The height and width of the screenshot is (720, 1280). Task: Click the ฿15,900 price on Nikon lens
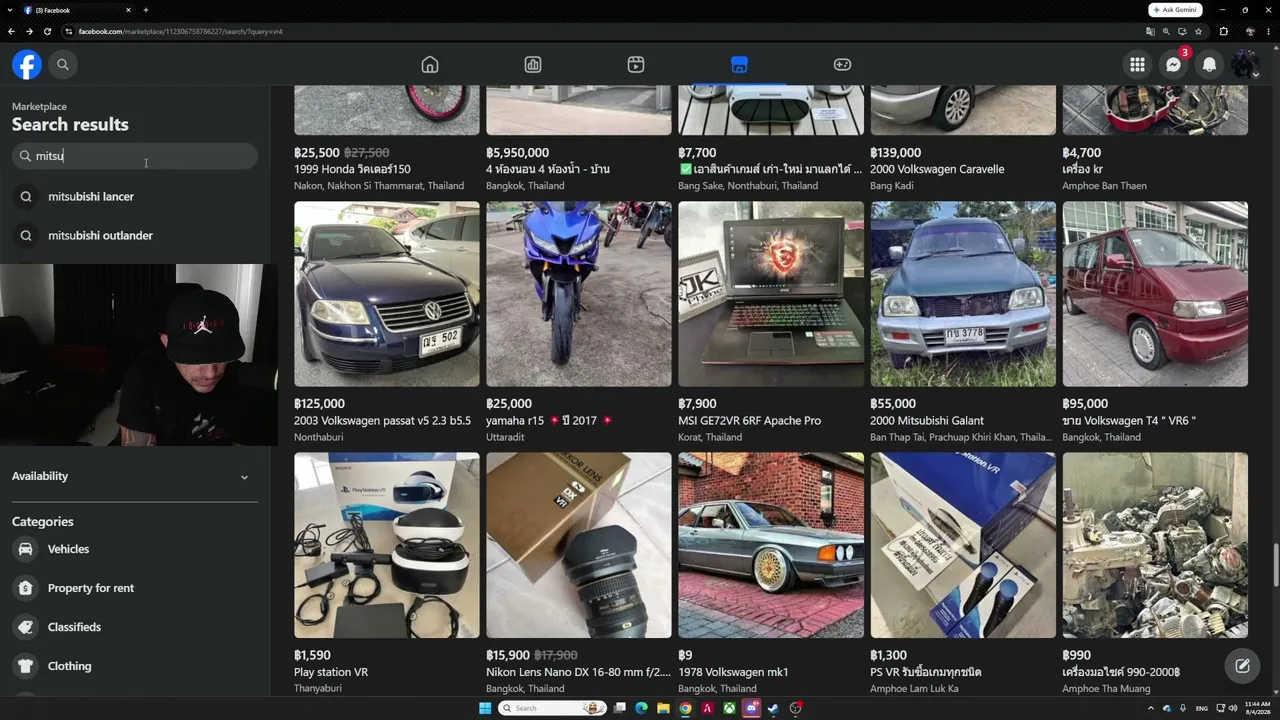[508, 656]
